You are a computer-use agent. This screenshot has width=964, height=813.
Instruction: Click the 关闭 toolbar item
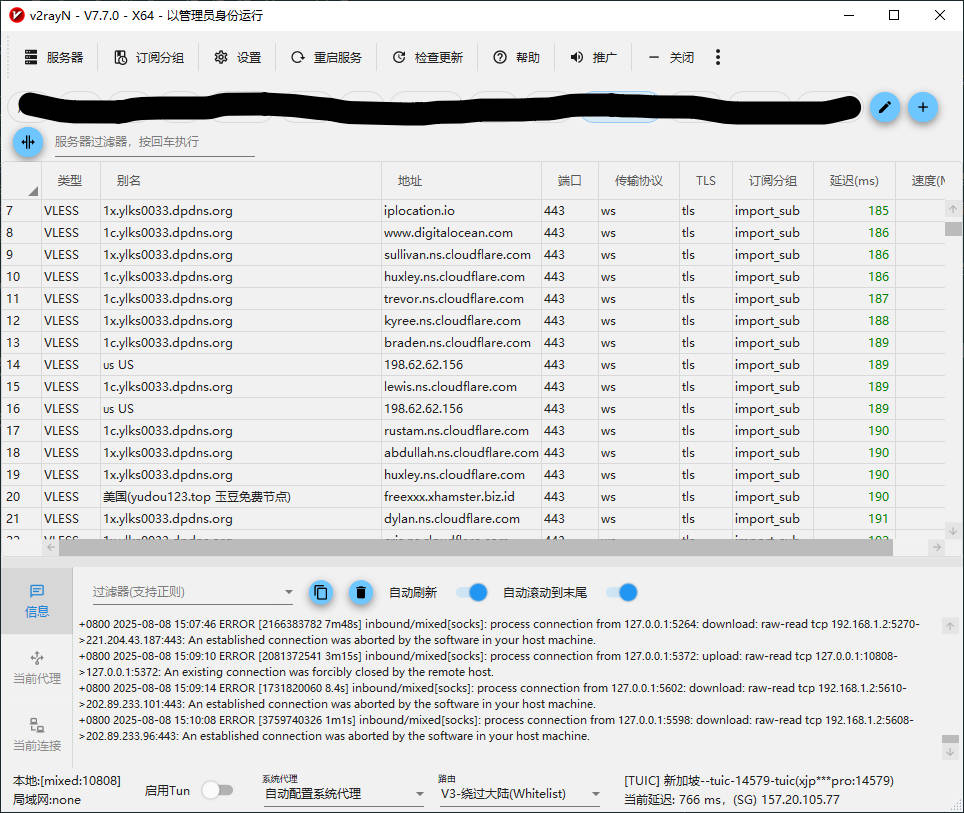[x=671, y=57]
